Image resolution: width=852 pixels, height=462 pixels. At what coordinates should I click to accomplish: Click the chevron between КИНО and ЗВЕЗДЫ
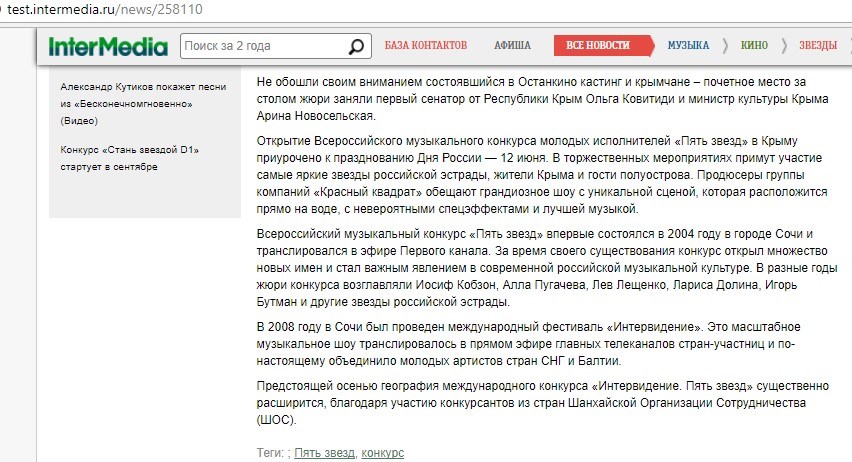click(x=783, y=46)
